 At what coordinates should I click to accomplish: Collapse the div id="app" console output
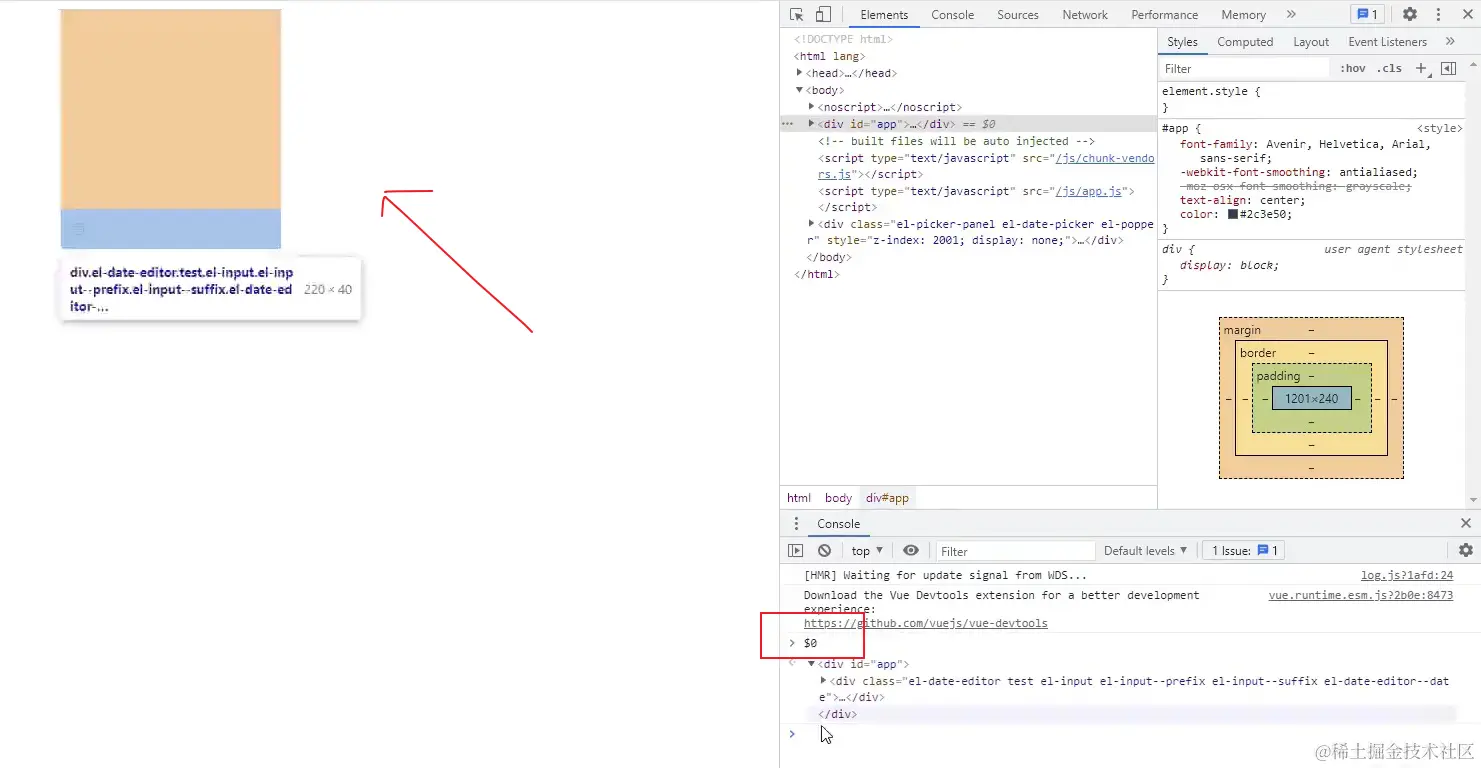(x=811, y=664)
